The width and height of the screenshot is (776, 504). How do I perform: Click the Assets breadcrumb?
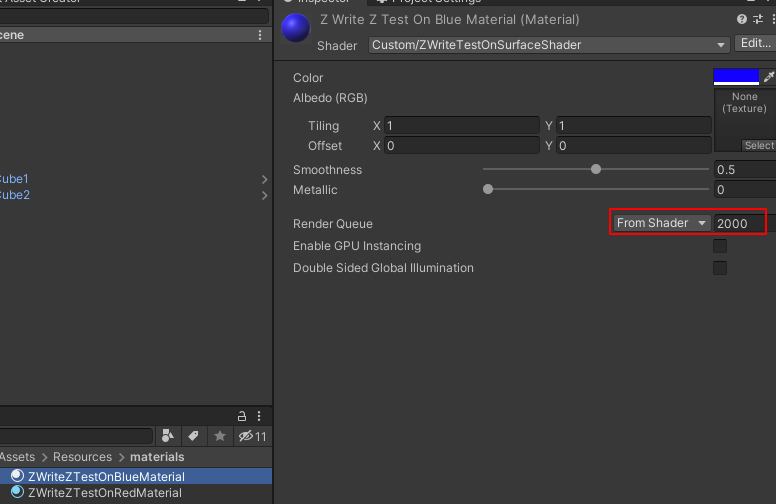click(x=17, y=456)
